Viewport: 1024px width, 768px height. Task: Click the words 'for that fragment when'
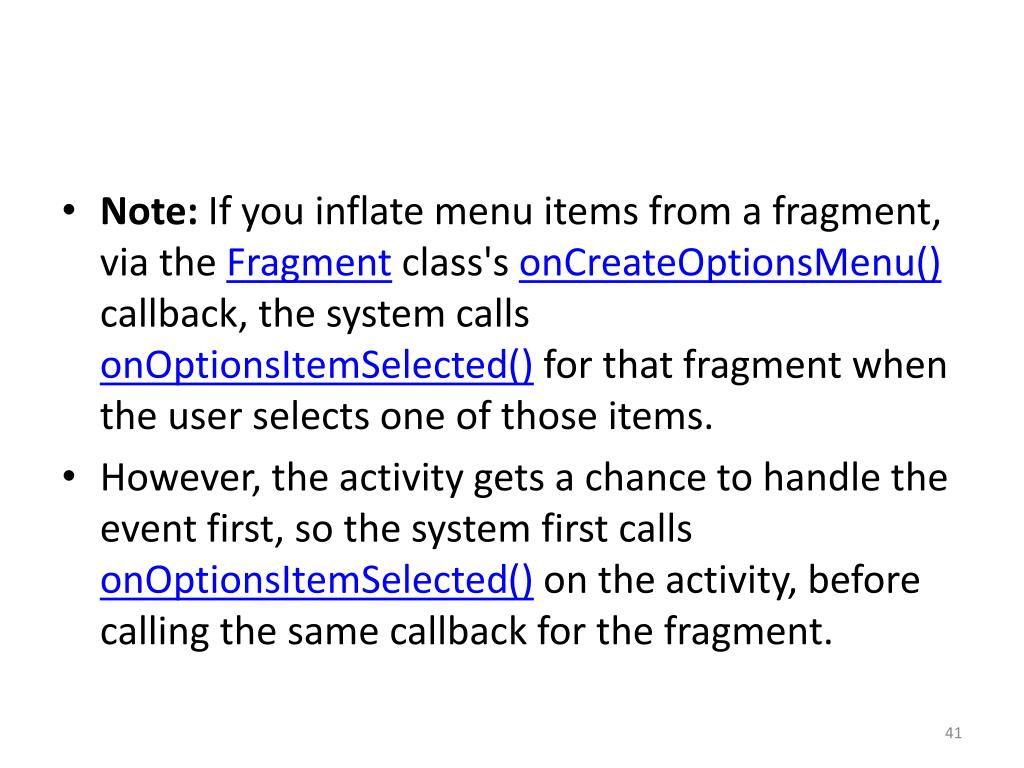745,366
